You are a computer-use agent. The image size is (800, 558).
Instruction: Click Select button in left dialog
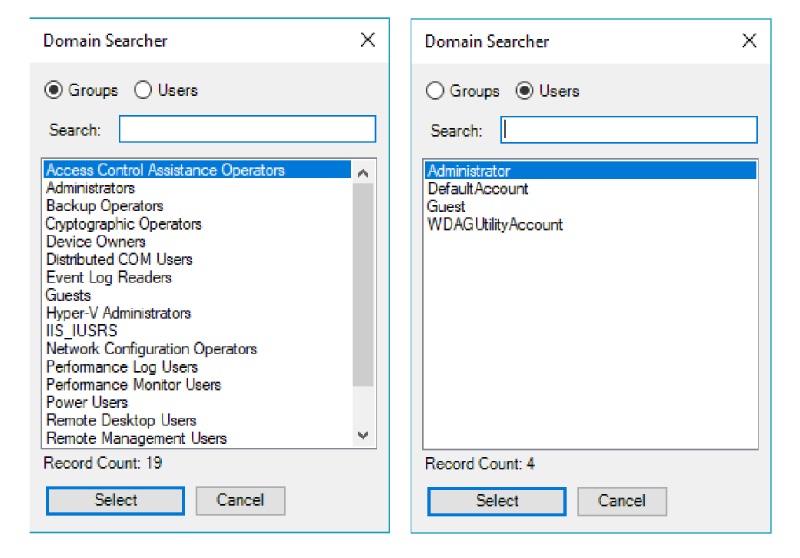pyautogui.click(x=115, y=500)
